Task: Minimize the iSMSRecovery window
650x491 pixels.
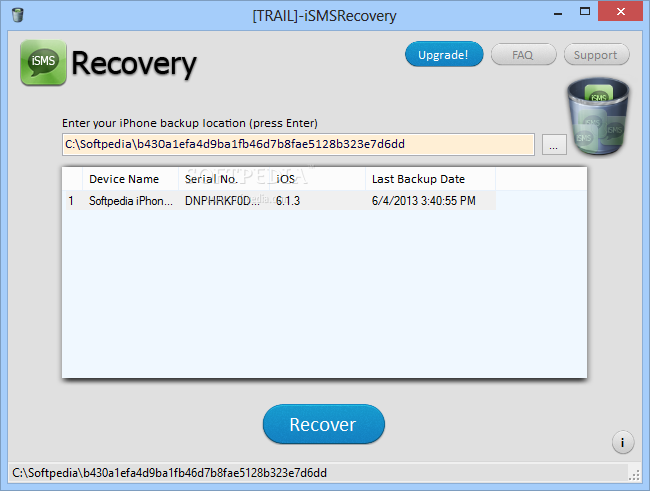Action: pos(558,12)
